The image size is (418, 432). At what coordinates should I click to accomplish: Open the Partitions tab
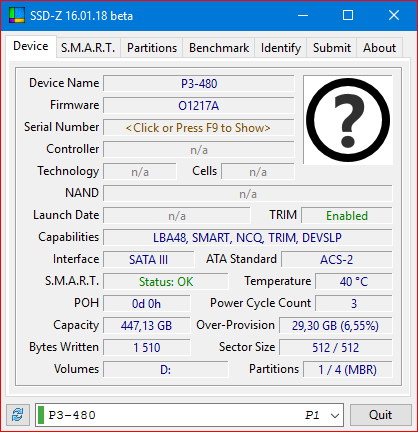152,48
